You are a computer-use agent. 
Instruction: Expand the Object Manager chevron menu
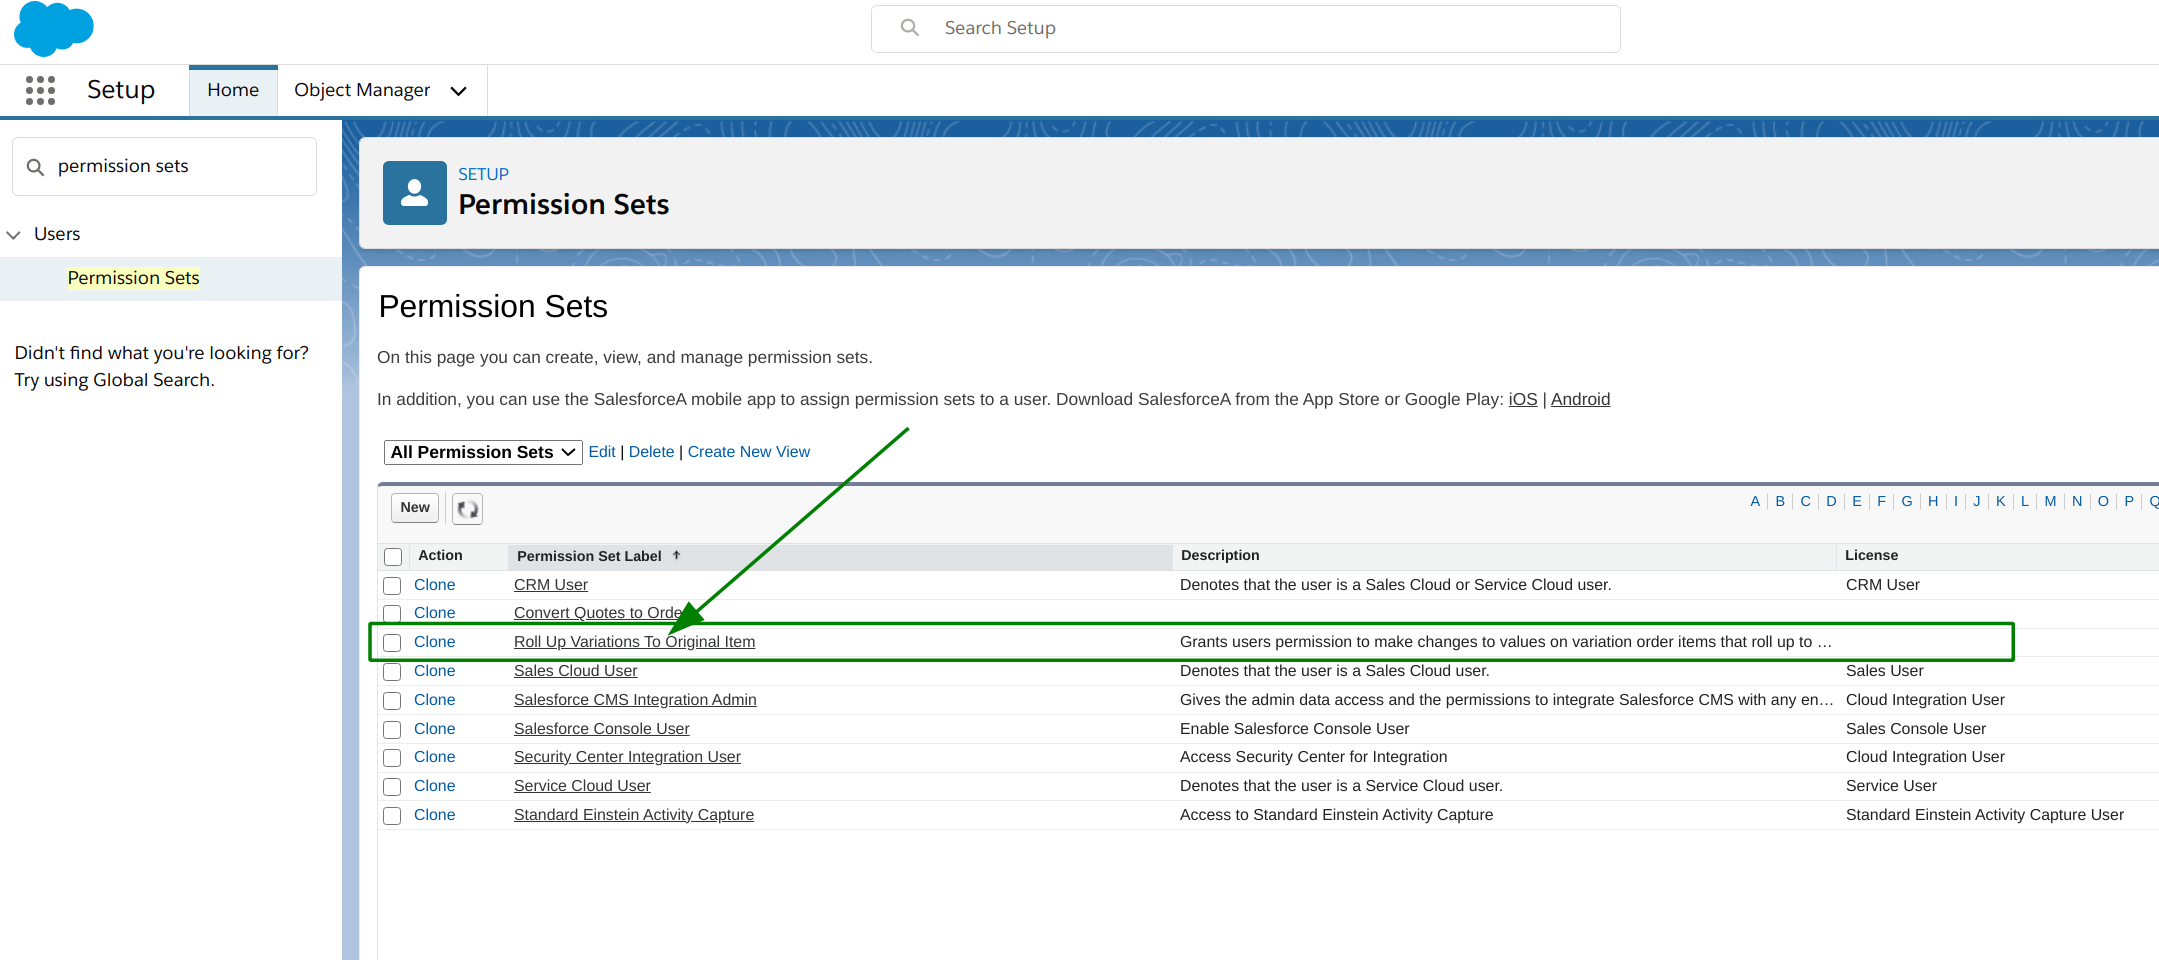pos(459,91)
